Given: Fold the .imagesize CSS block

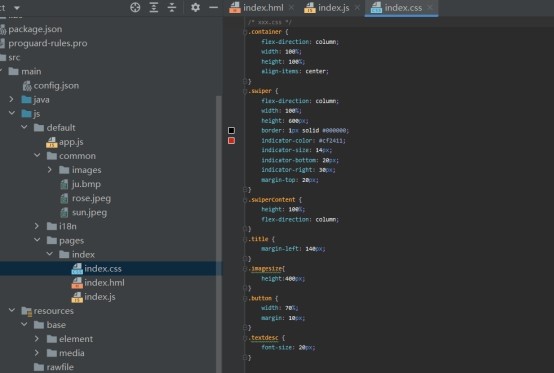Looking at the screenshot, I should [245, 269].
